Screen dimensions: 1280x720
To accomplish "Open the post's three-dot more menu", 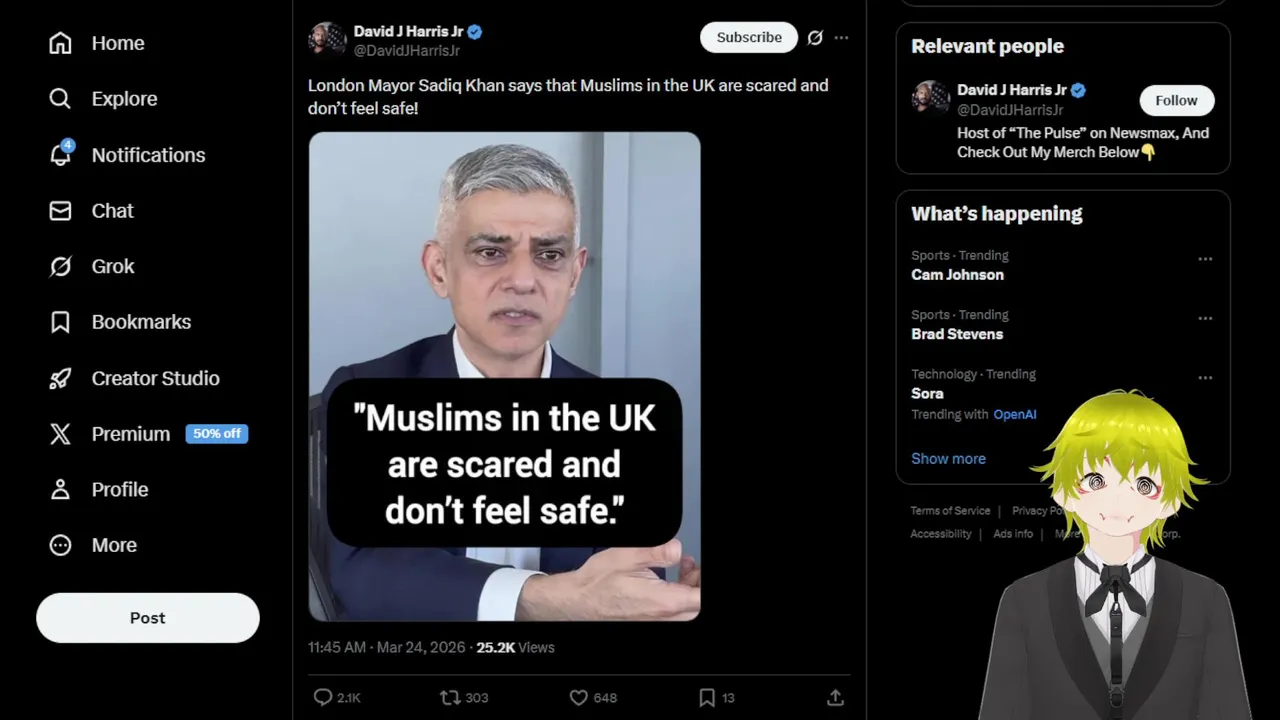I will coord(841,38).
